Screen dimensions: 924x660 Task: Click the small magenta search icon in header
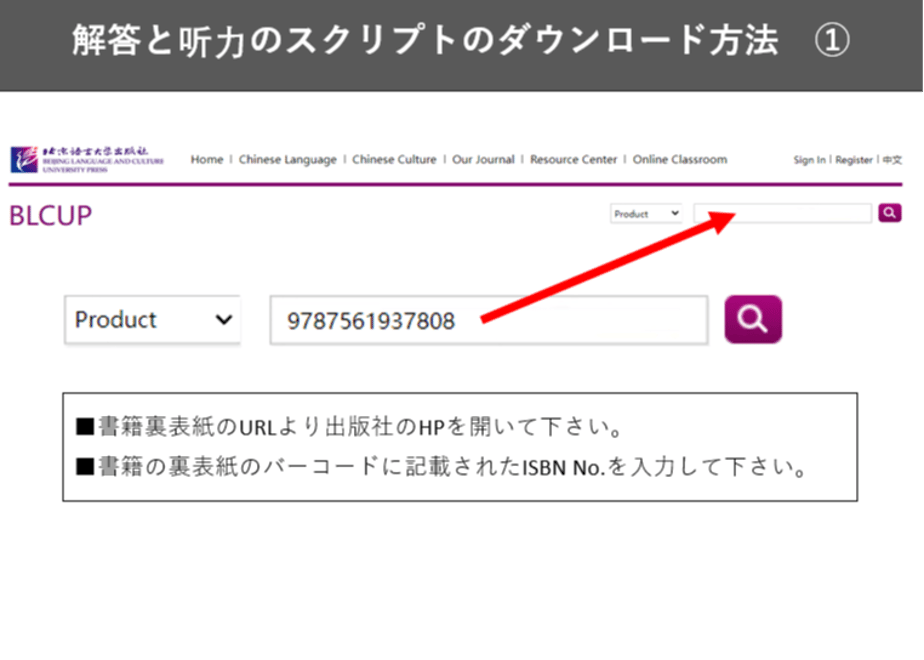pos(889,213)
